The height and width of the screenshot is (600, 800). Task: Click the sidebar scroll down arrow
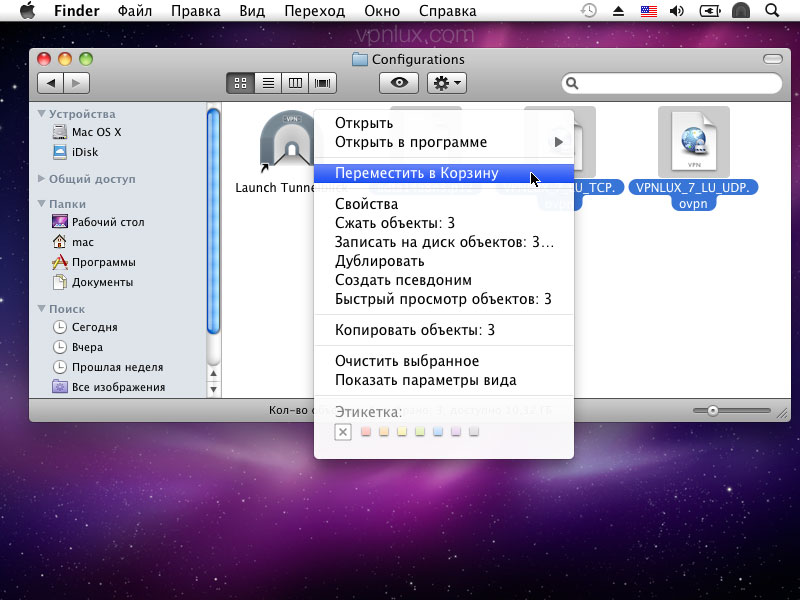[x=213, y=389]
